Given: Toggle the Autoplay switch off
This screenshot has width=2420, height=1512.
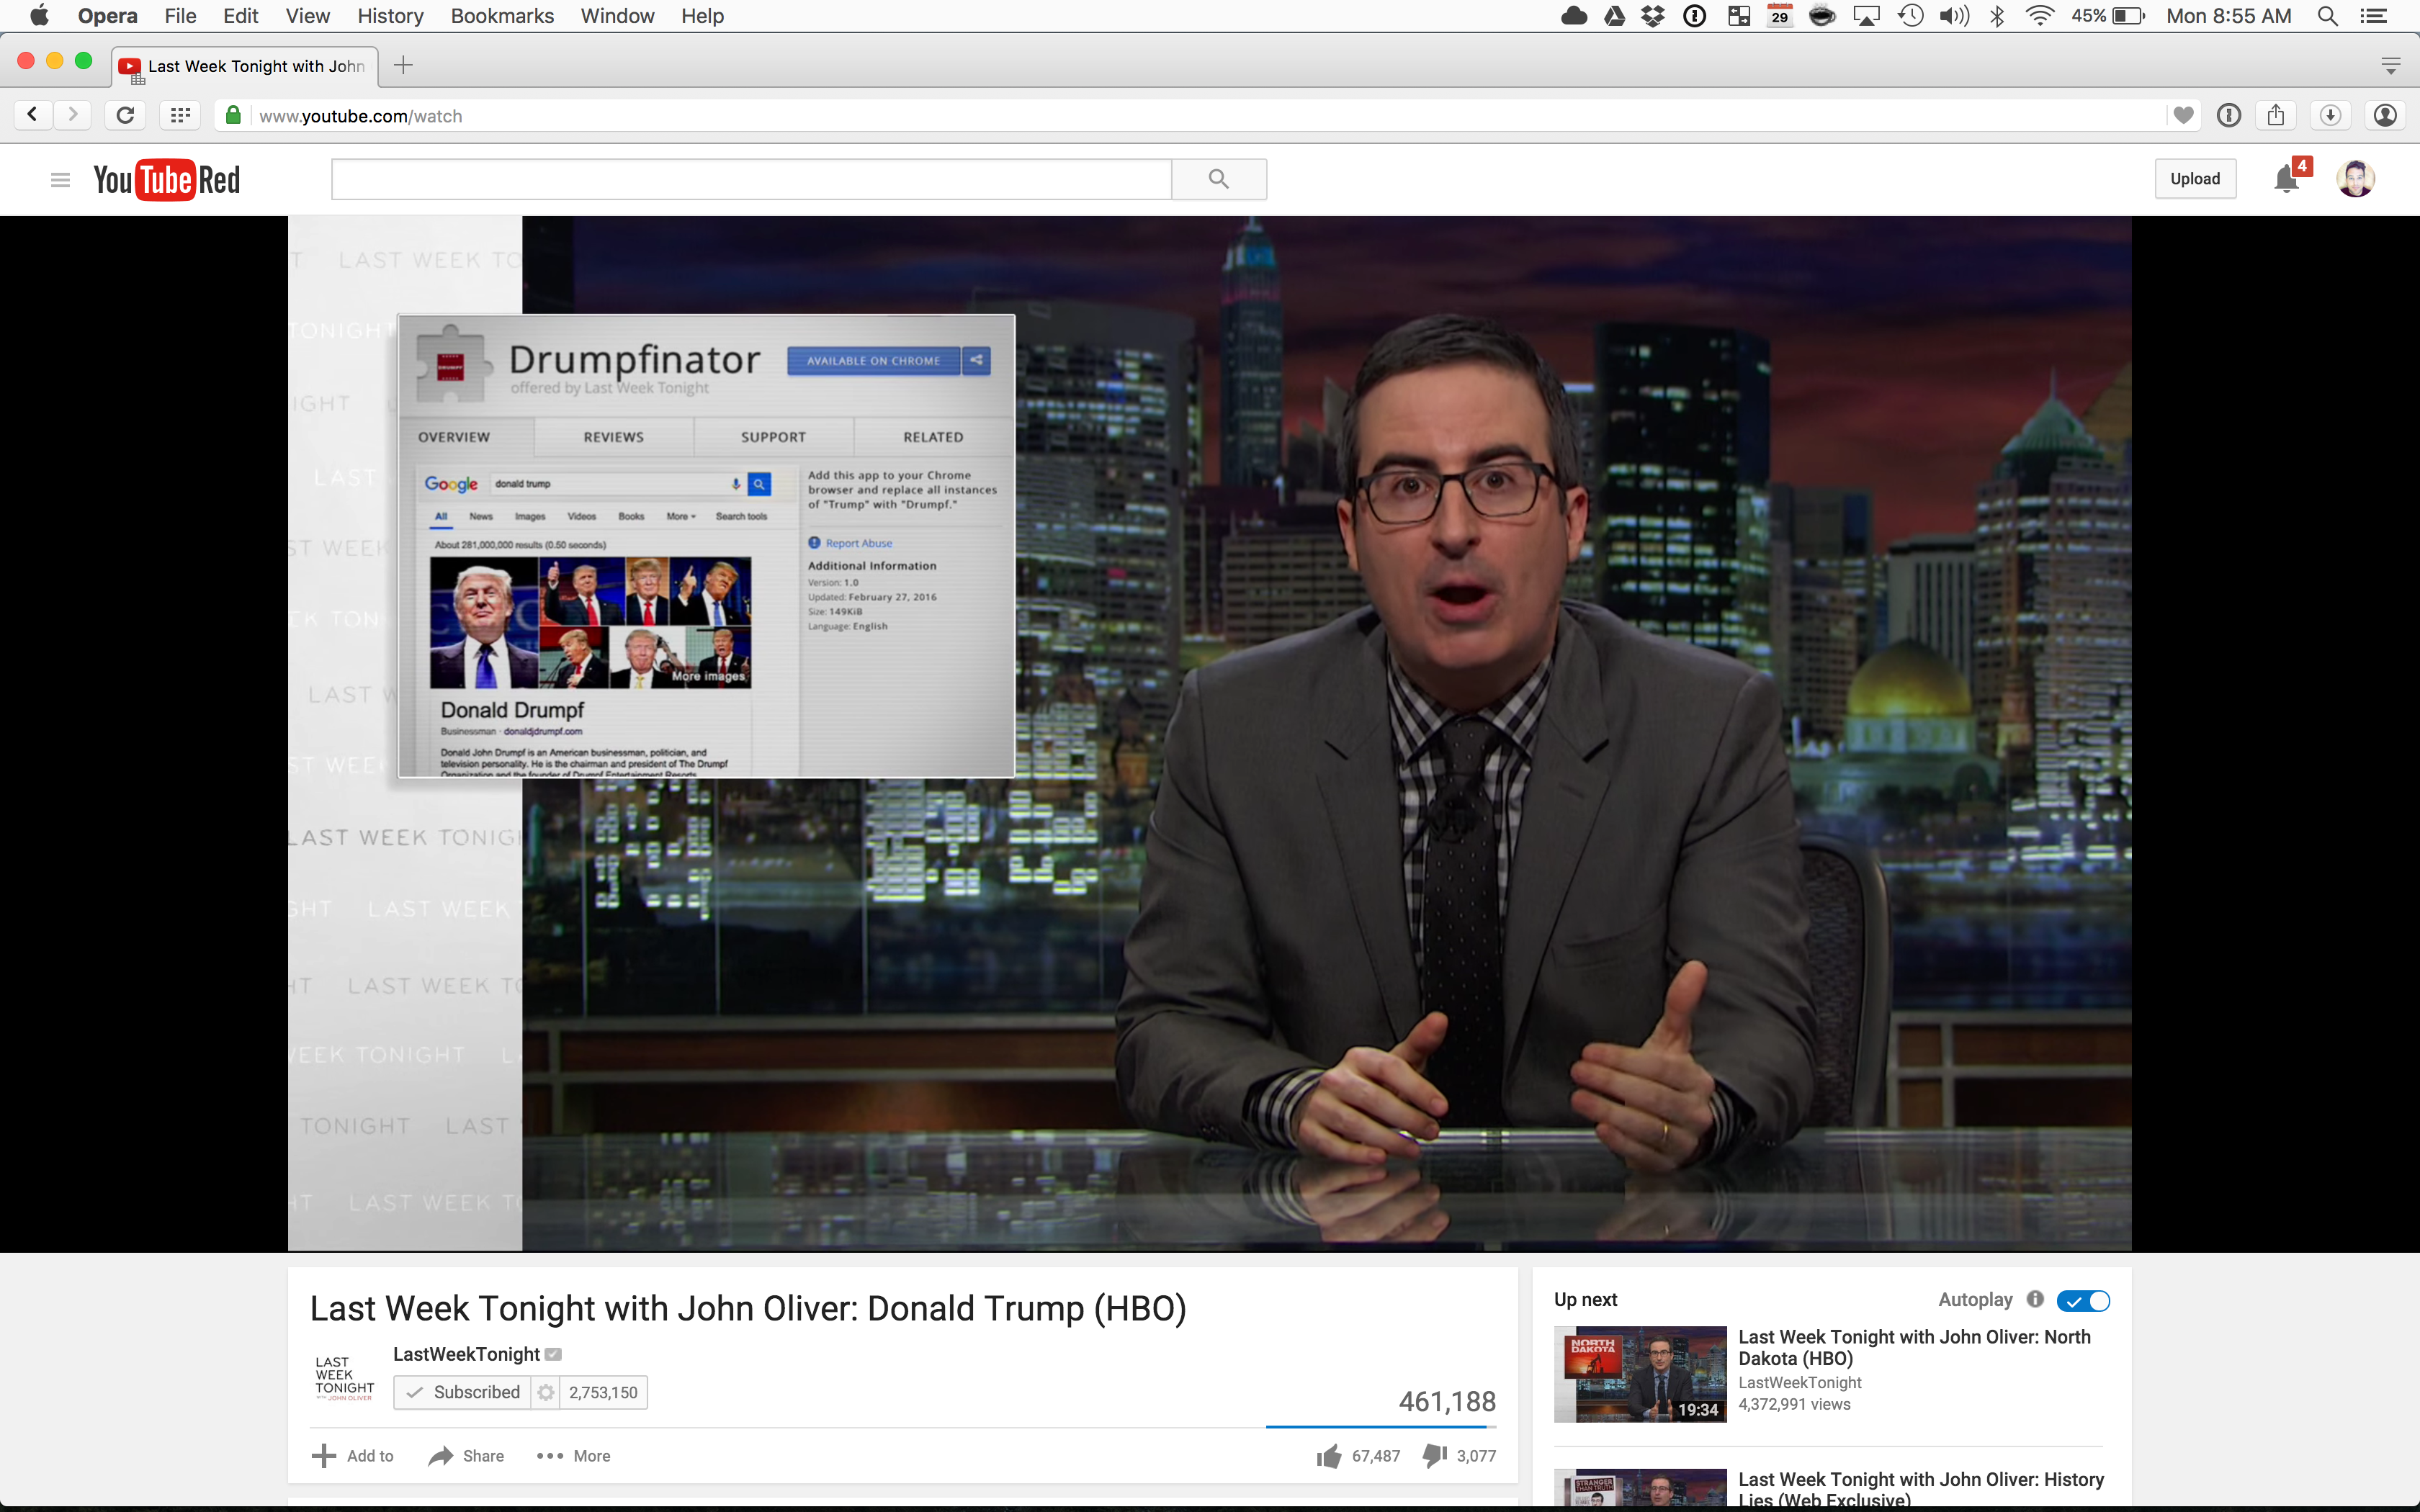Looking at the screenshot, I should click(x=2083, y=1300).
